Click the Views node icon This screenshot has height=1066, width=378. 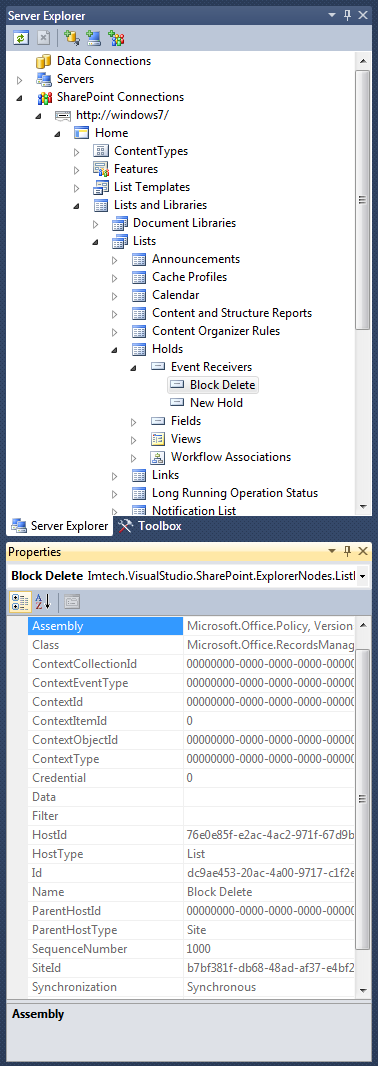point(158,439)
